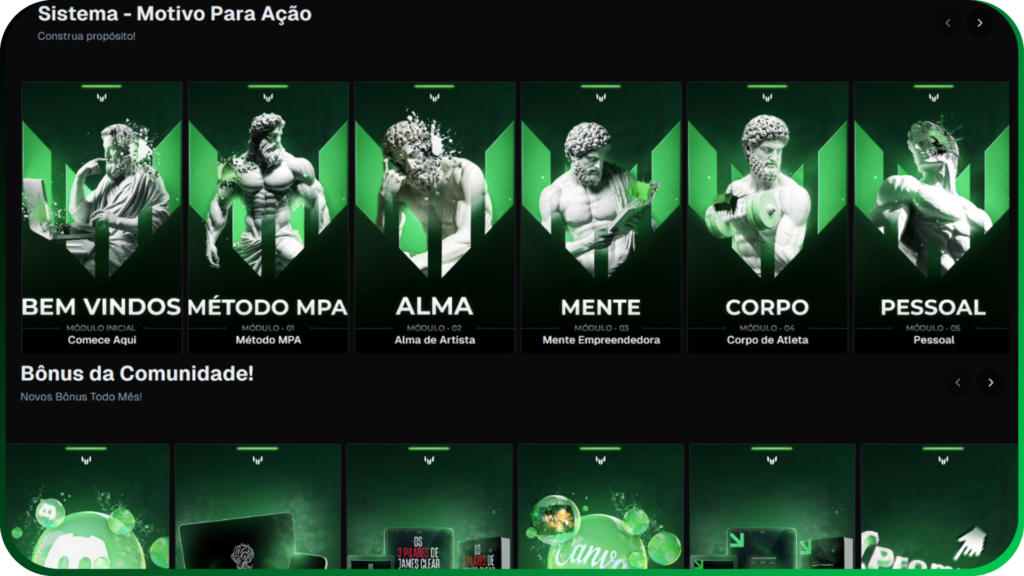Select the Alma de Artista module
Viewport: 1024px width, 576px height.
[435, 217]
